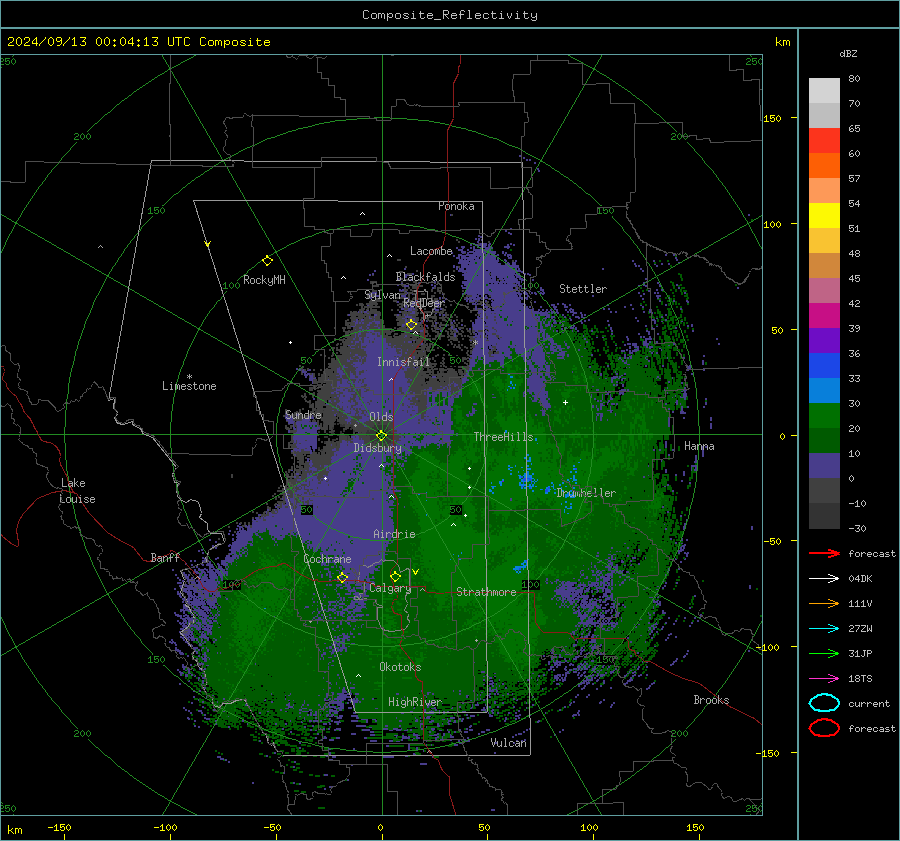Viewport: 900px width, 841px height.
Task: Click the red forecast arrow legend icon
Action: pos(824,553)
